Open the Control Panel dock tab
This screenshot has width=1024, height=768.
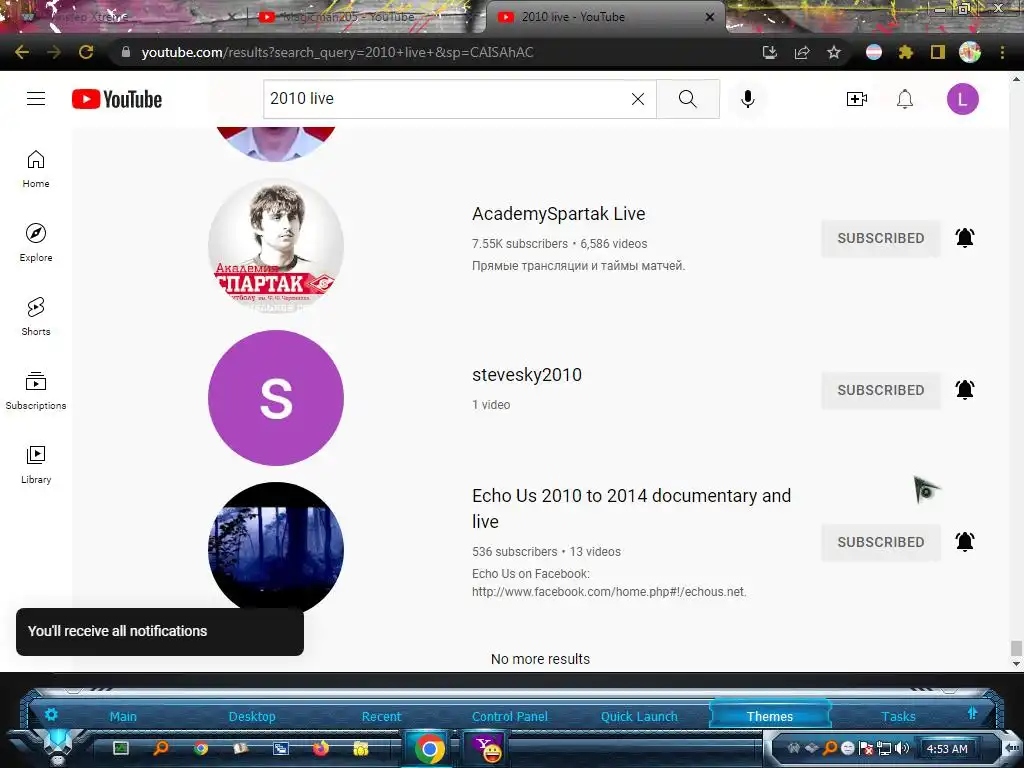coord(510,716)
